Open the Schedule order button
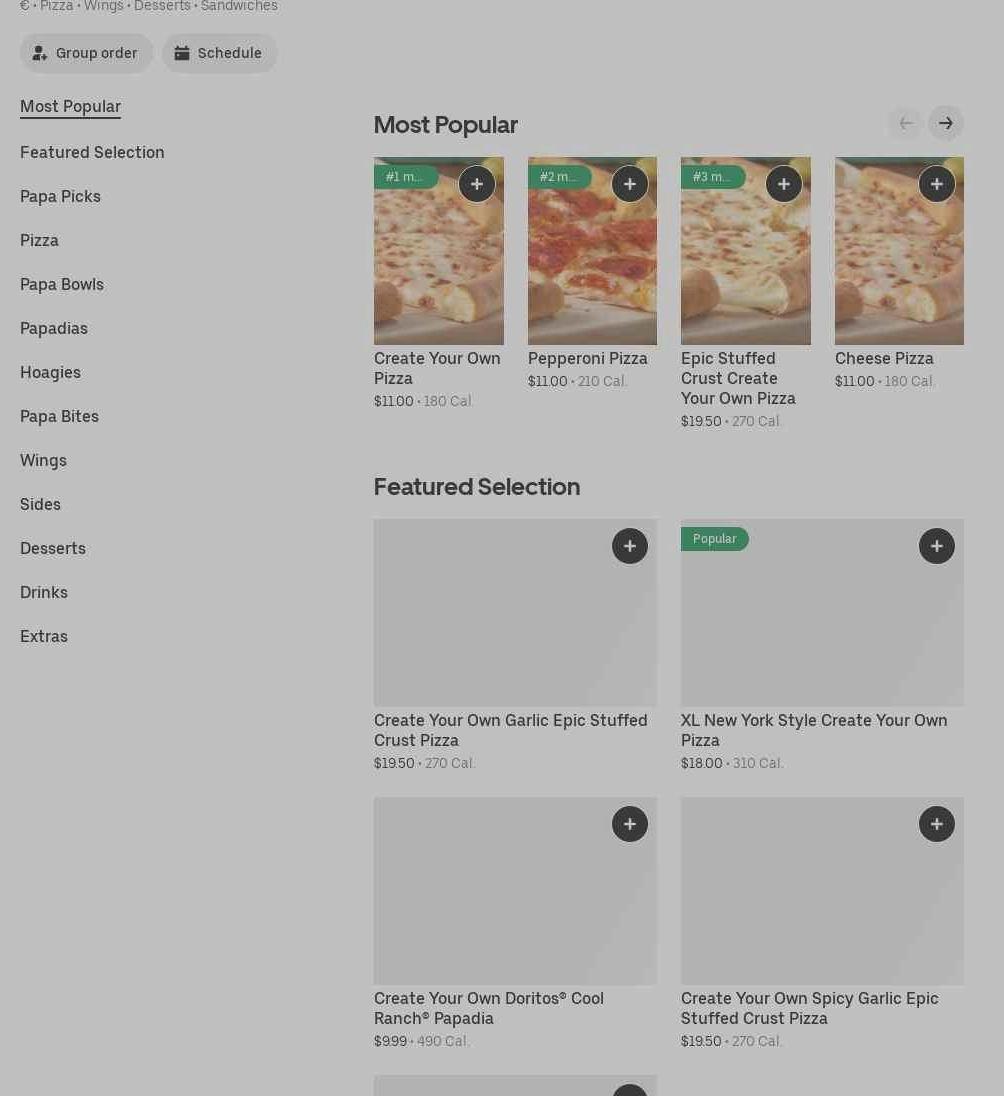The width and height of the screenshot is (1004, 1096). tap(220, 53)
